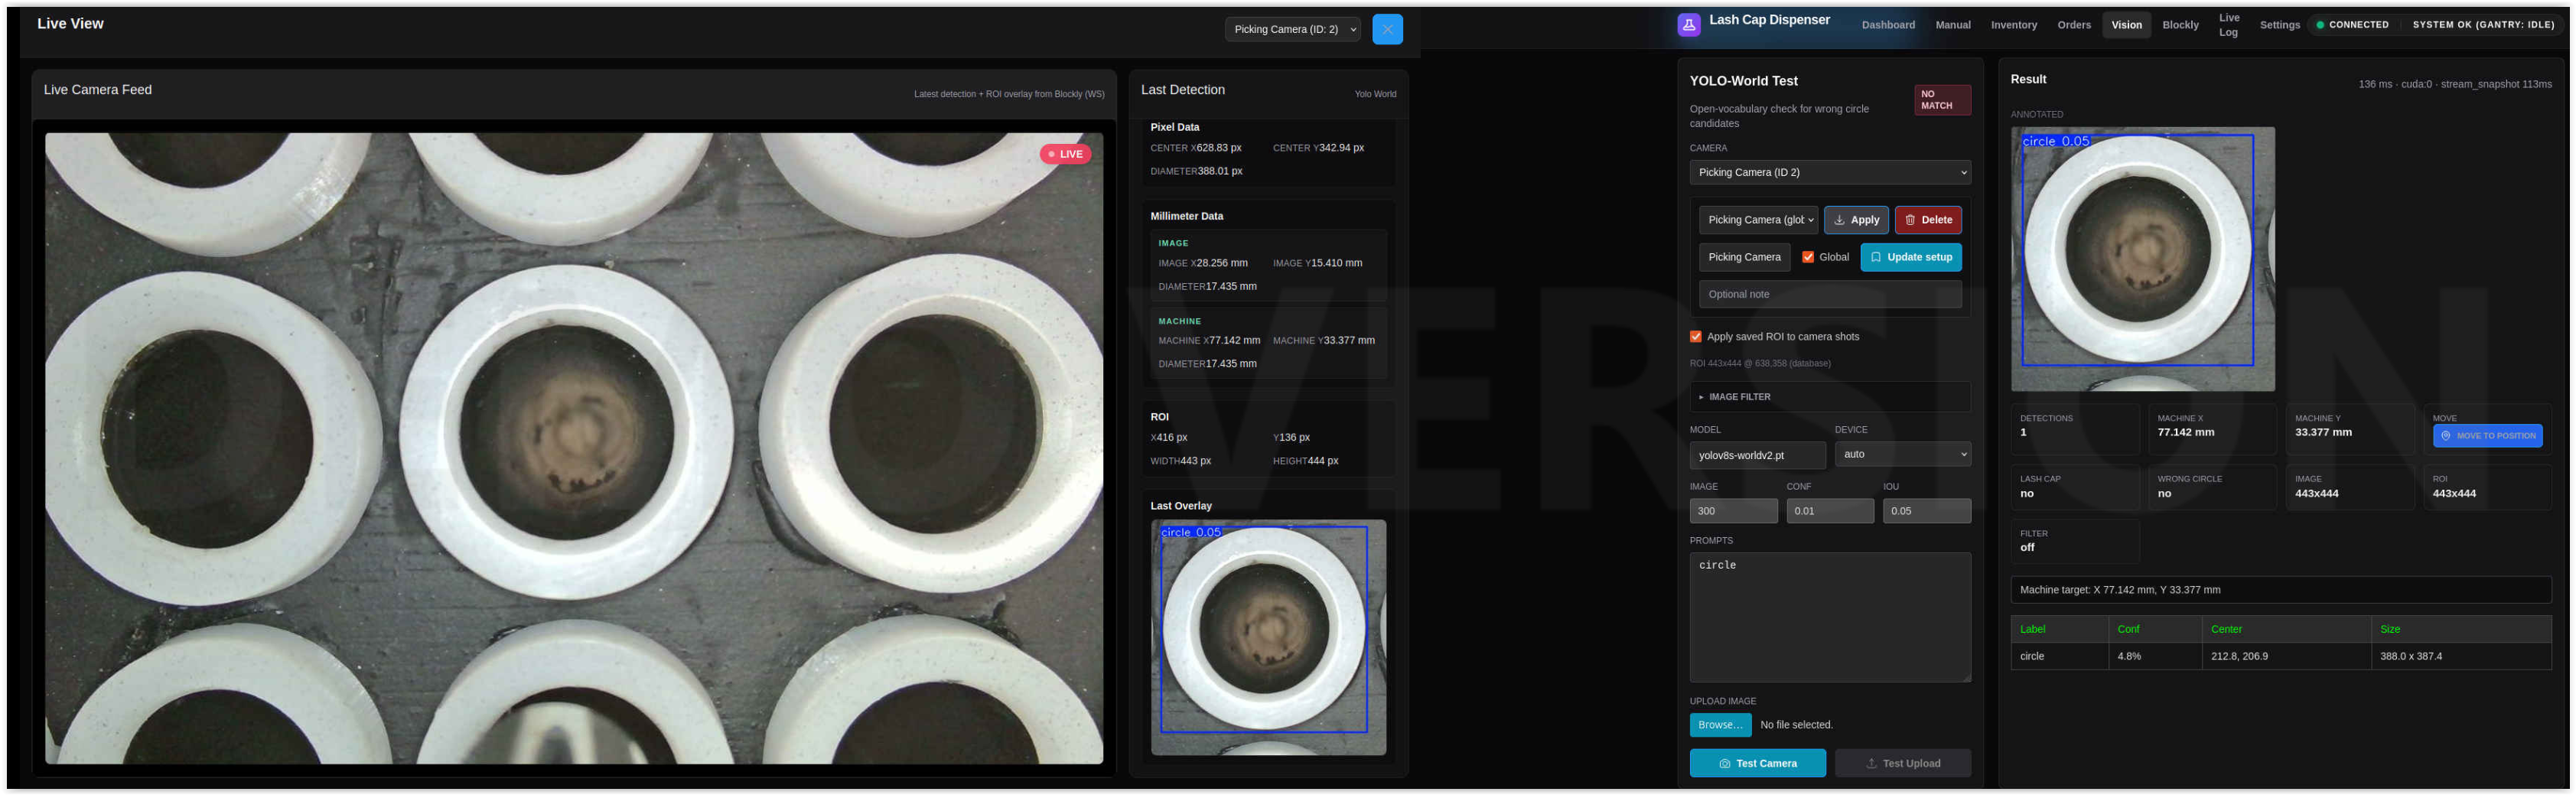Click the No file selected. text
Image resolution: width=2576 pixels, height=795 pixels.
[x=1796, y=725]
